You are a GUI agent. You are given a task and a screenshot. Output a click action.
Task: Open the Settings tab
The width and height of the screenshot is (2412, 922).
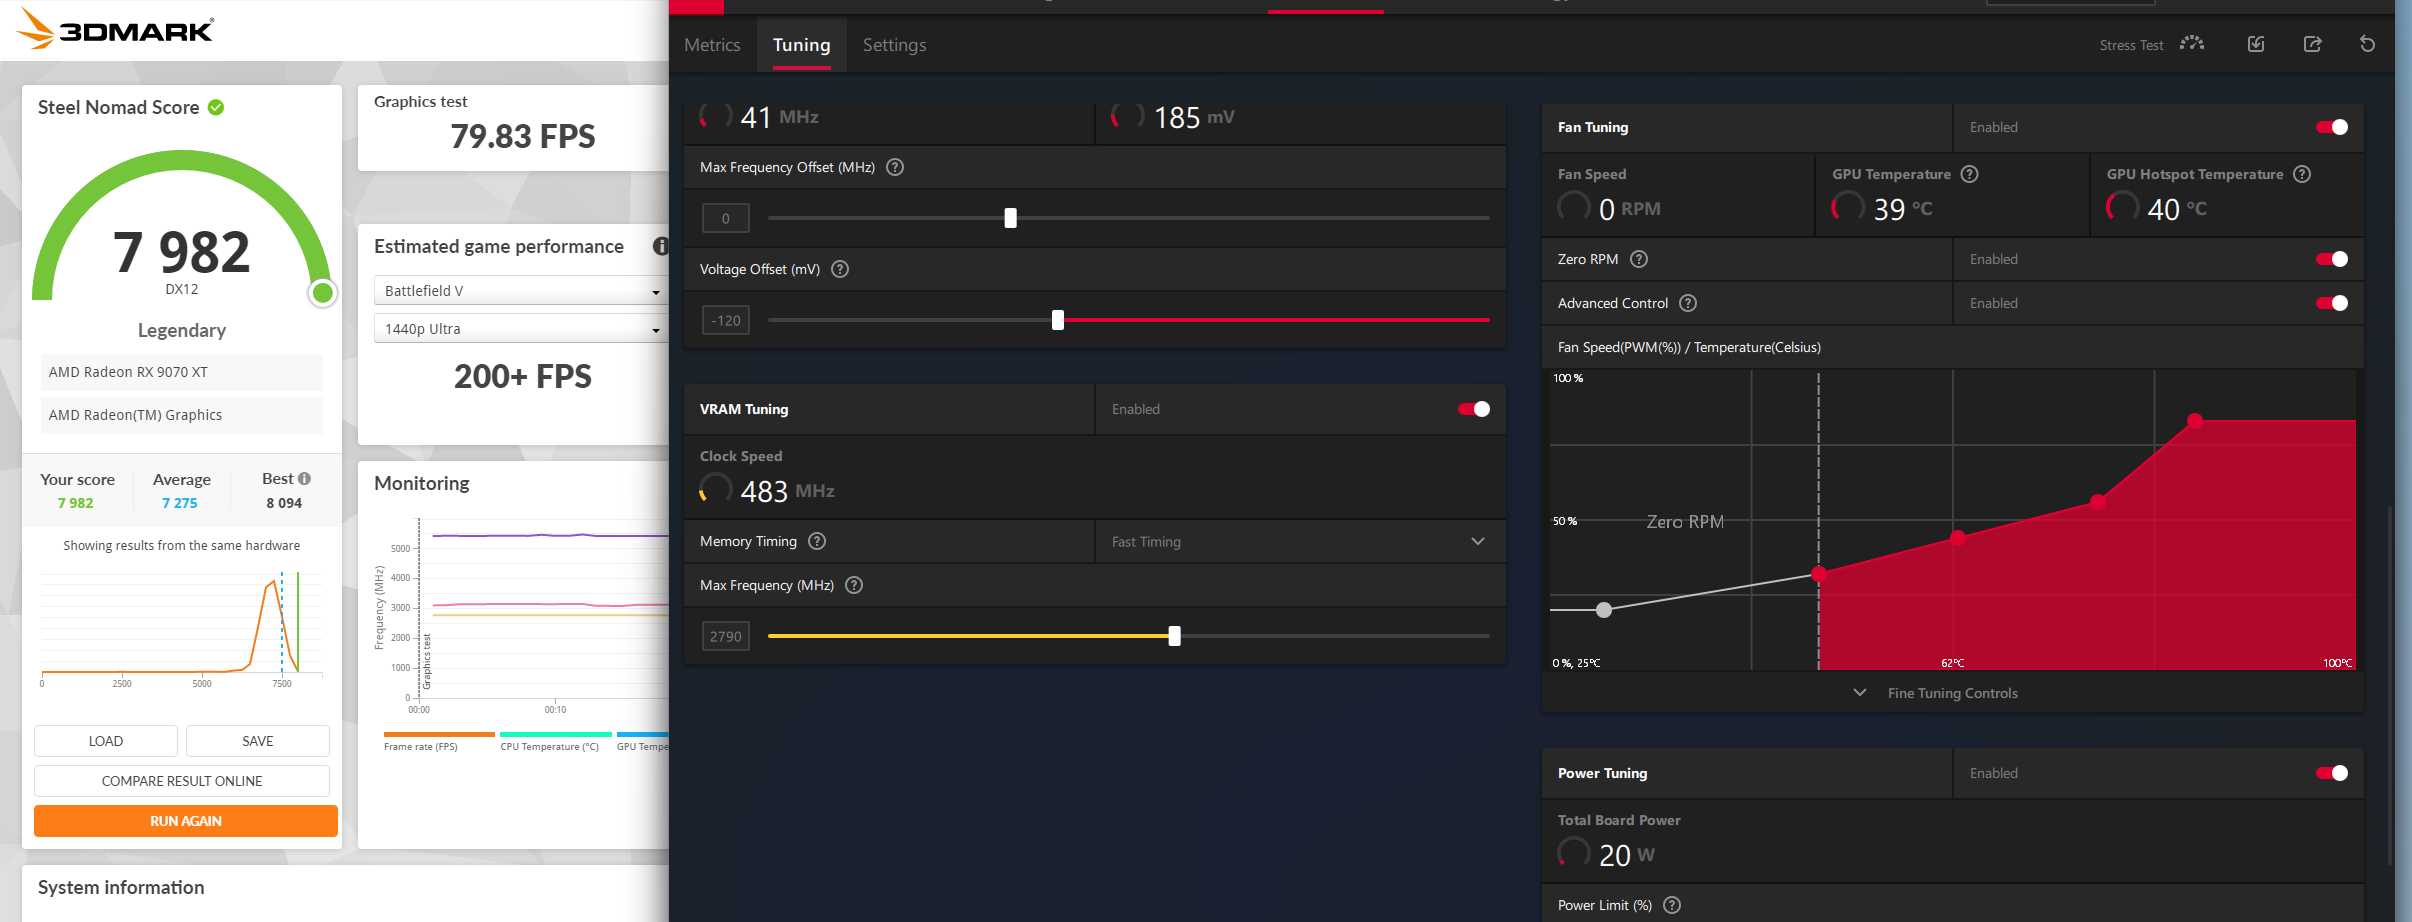point(894,45)
